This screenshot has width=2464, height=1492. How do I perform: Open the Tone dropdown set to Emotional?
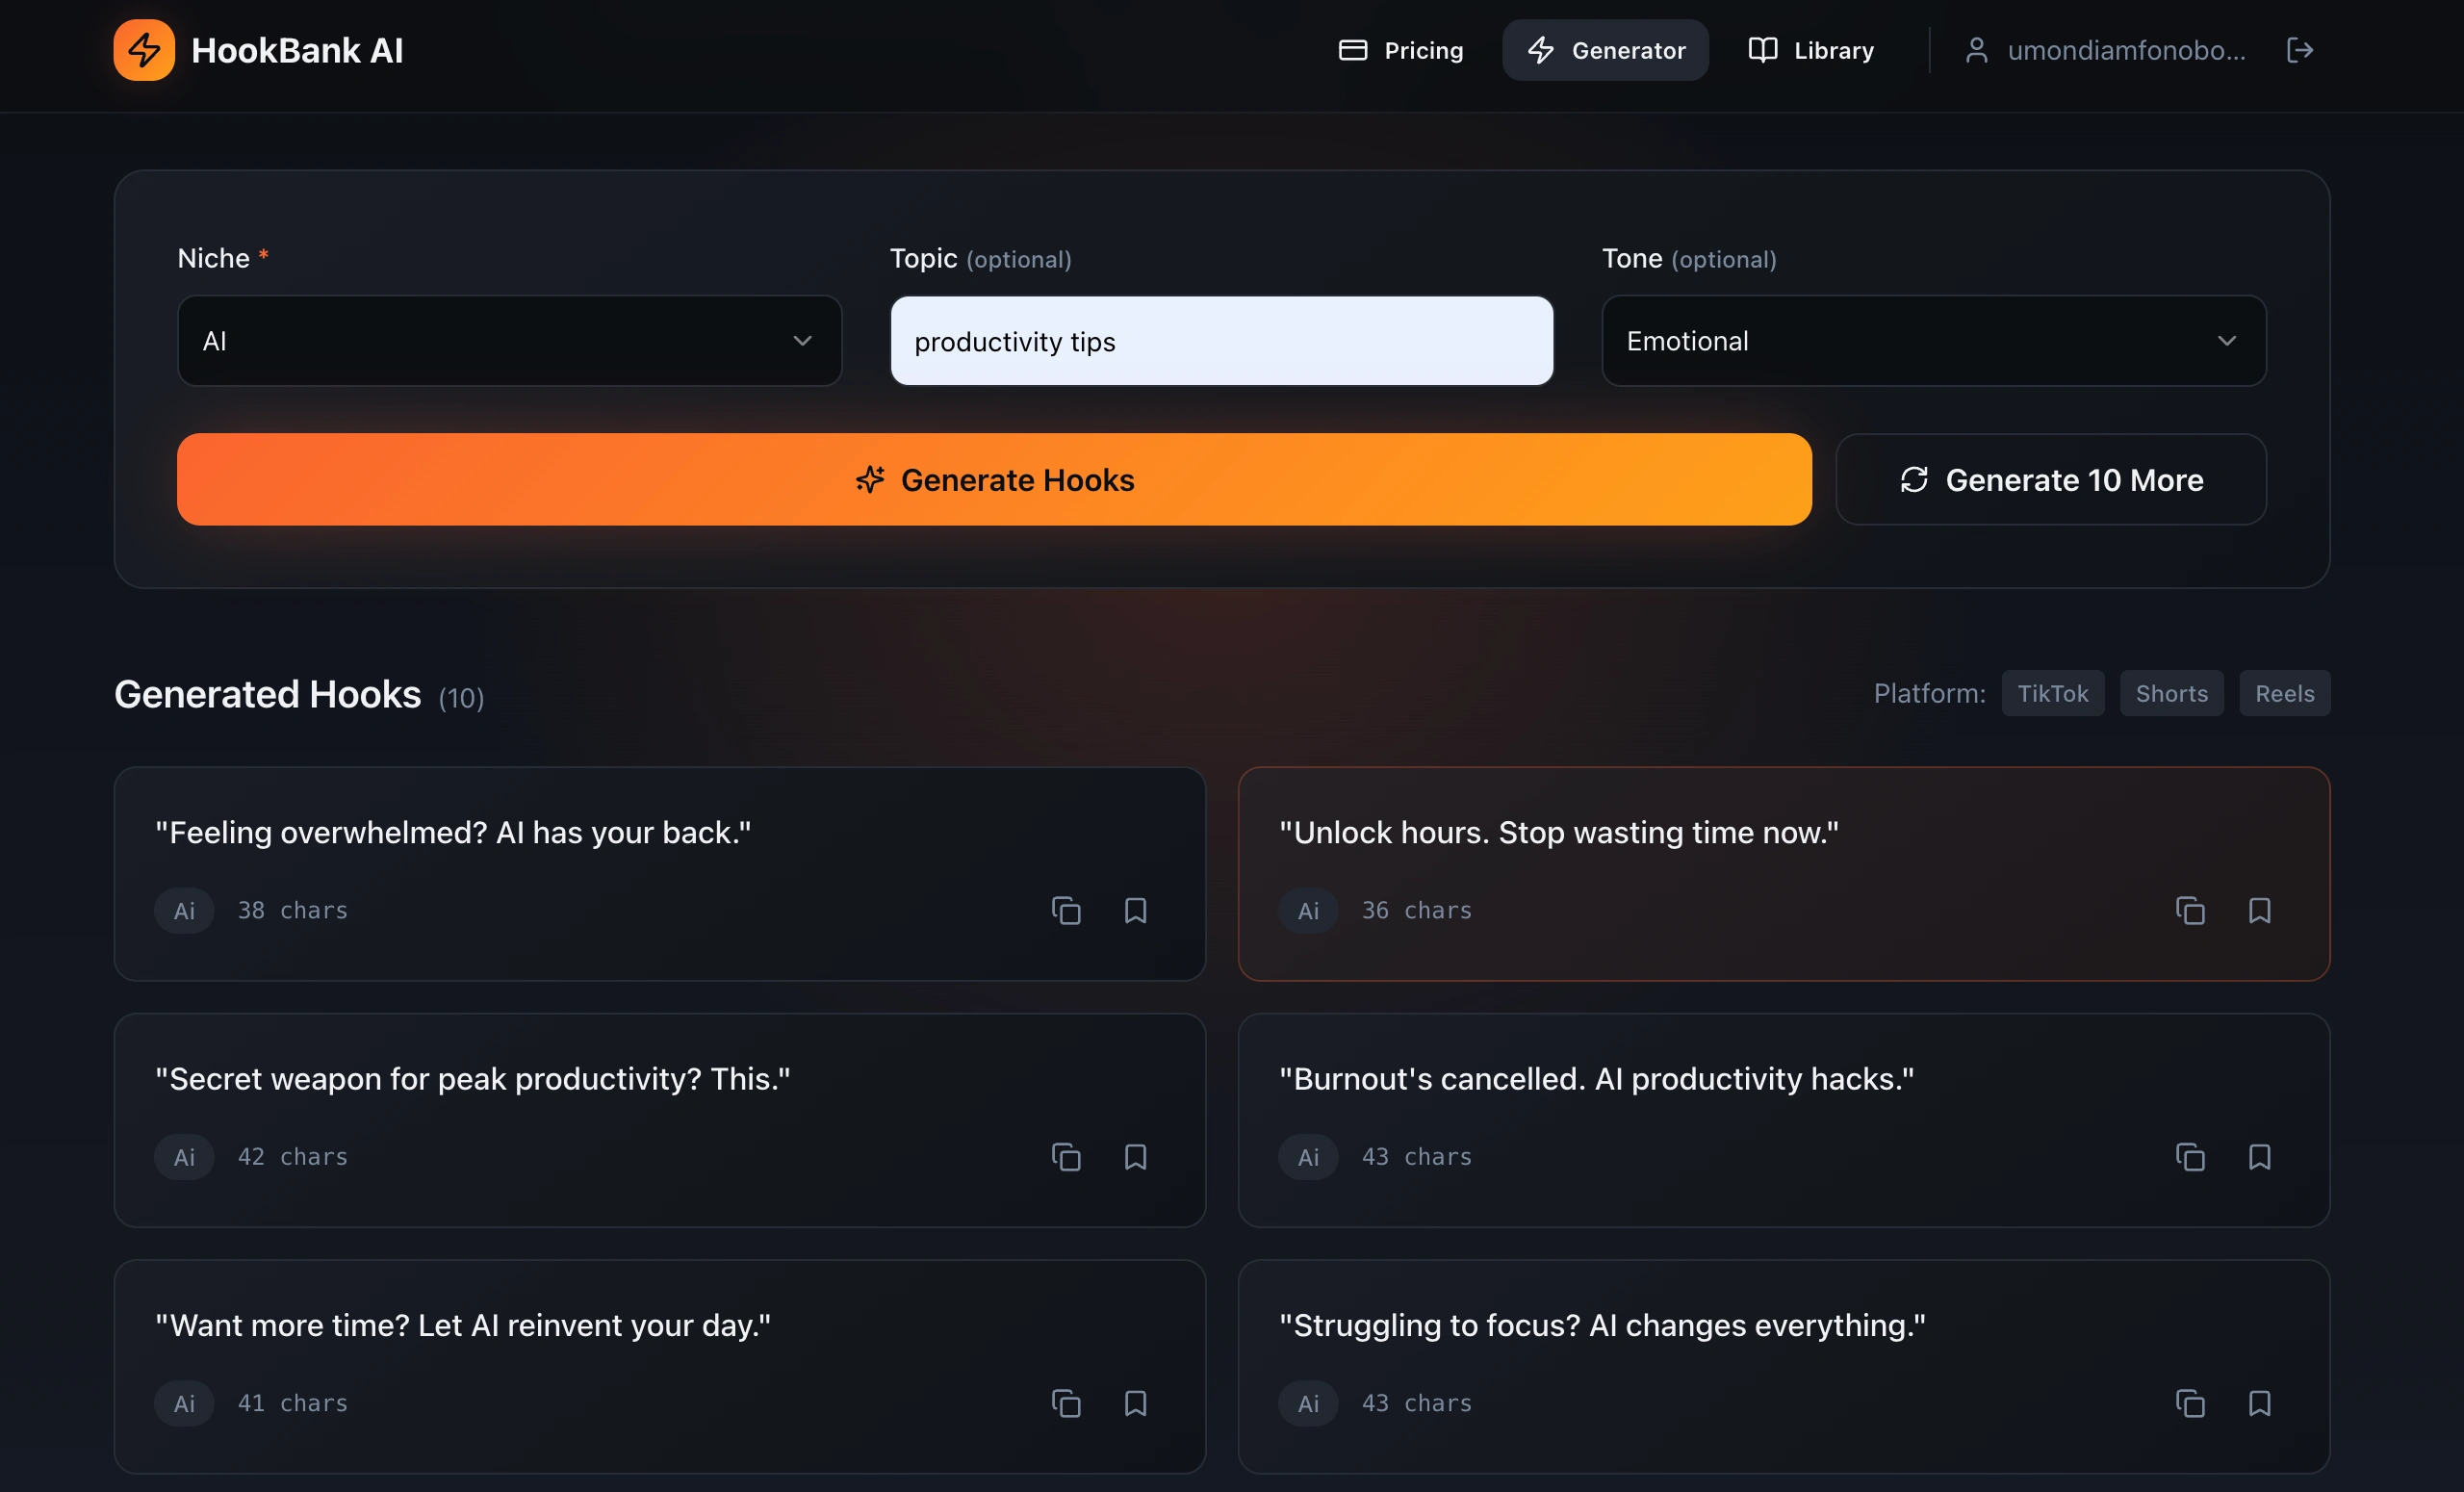[x=1933, y=341]
